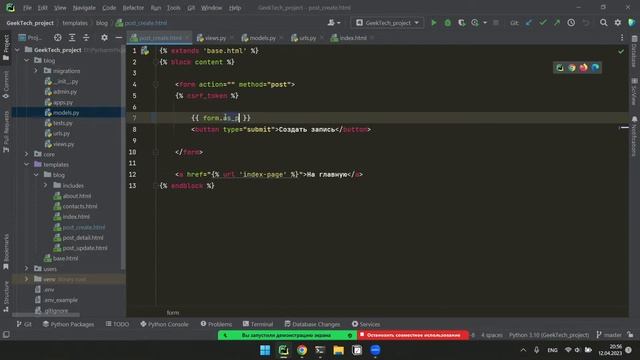Open the Refactor menu
This screenshot has height=360, width=640.
point(133,8)
